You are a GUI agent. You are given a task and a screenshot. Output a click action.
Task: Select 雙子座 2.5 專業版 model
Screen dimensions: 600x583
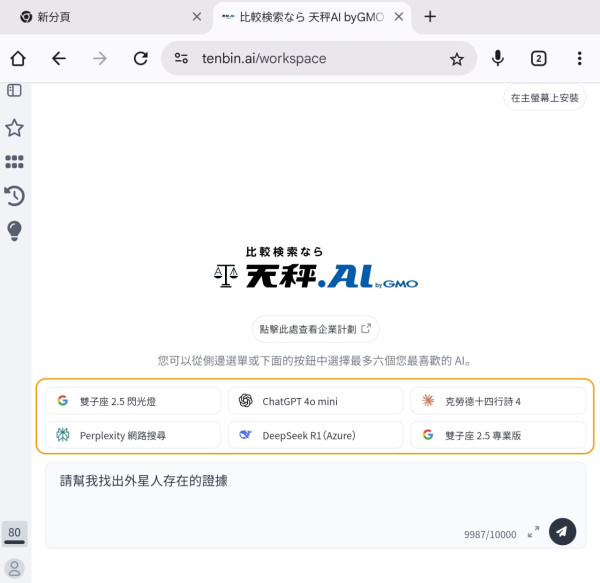pyautogui.click(x=498, y=435)
